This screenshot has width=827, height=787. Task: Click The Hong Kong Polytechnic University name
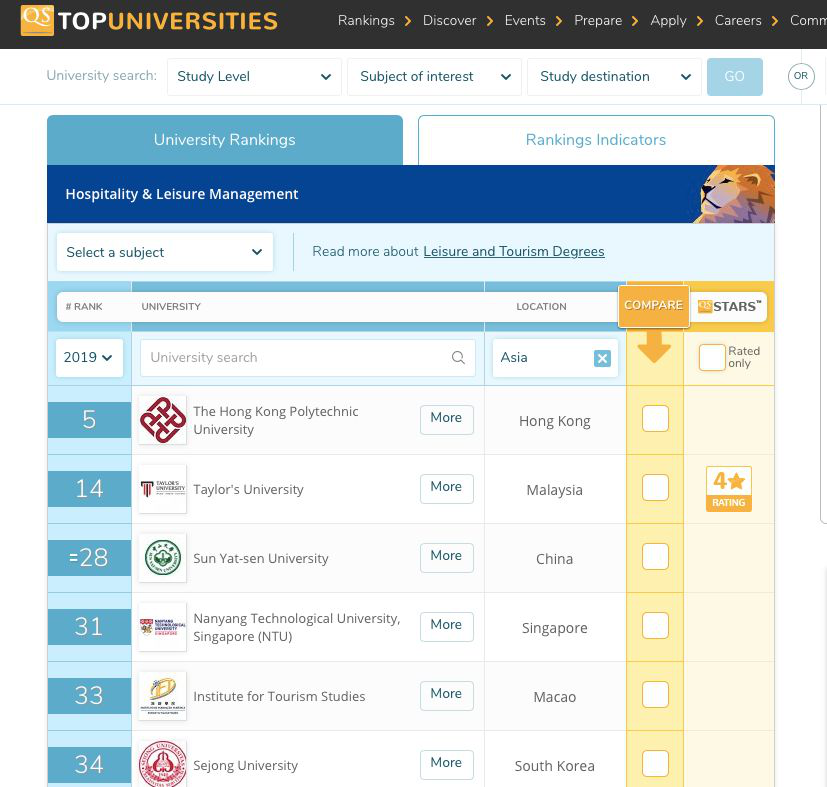276,420
